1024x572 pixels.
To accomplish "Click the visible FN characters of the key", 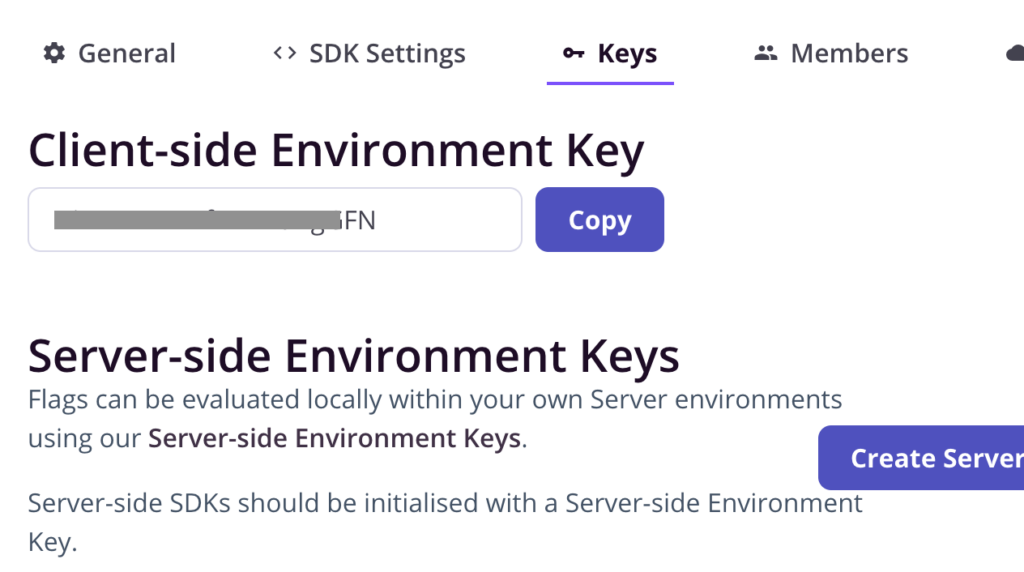I will [358, 221].
